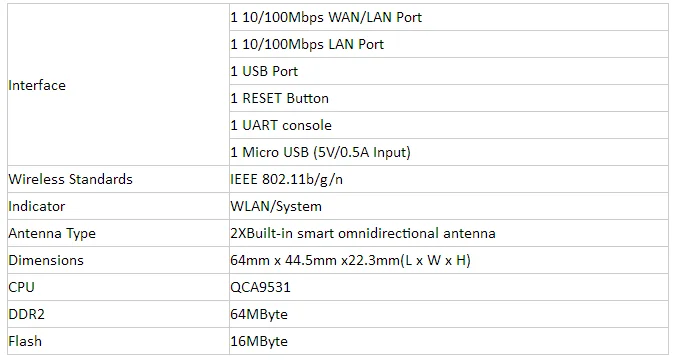Click the WLAN/System value cell
This screenshot has width=694, height=364.
click(x=449, y=206)
